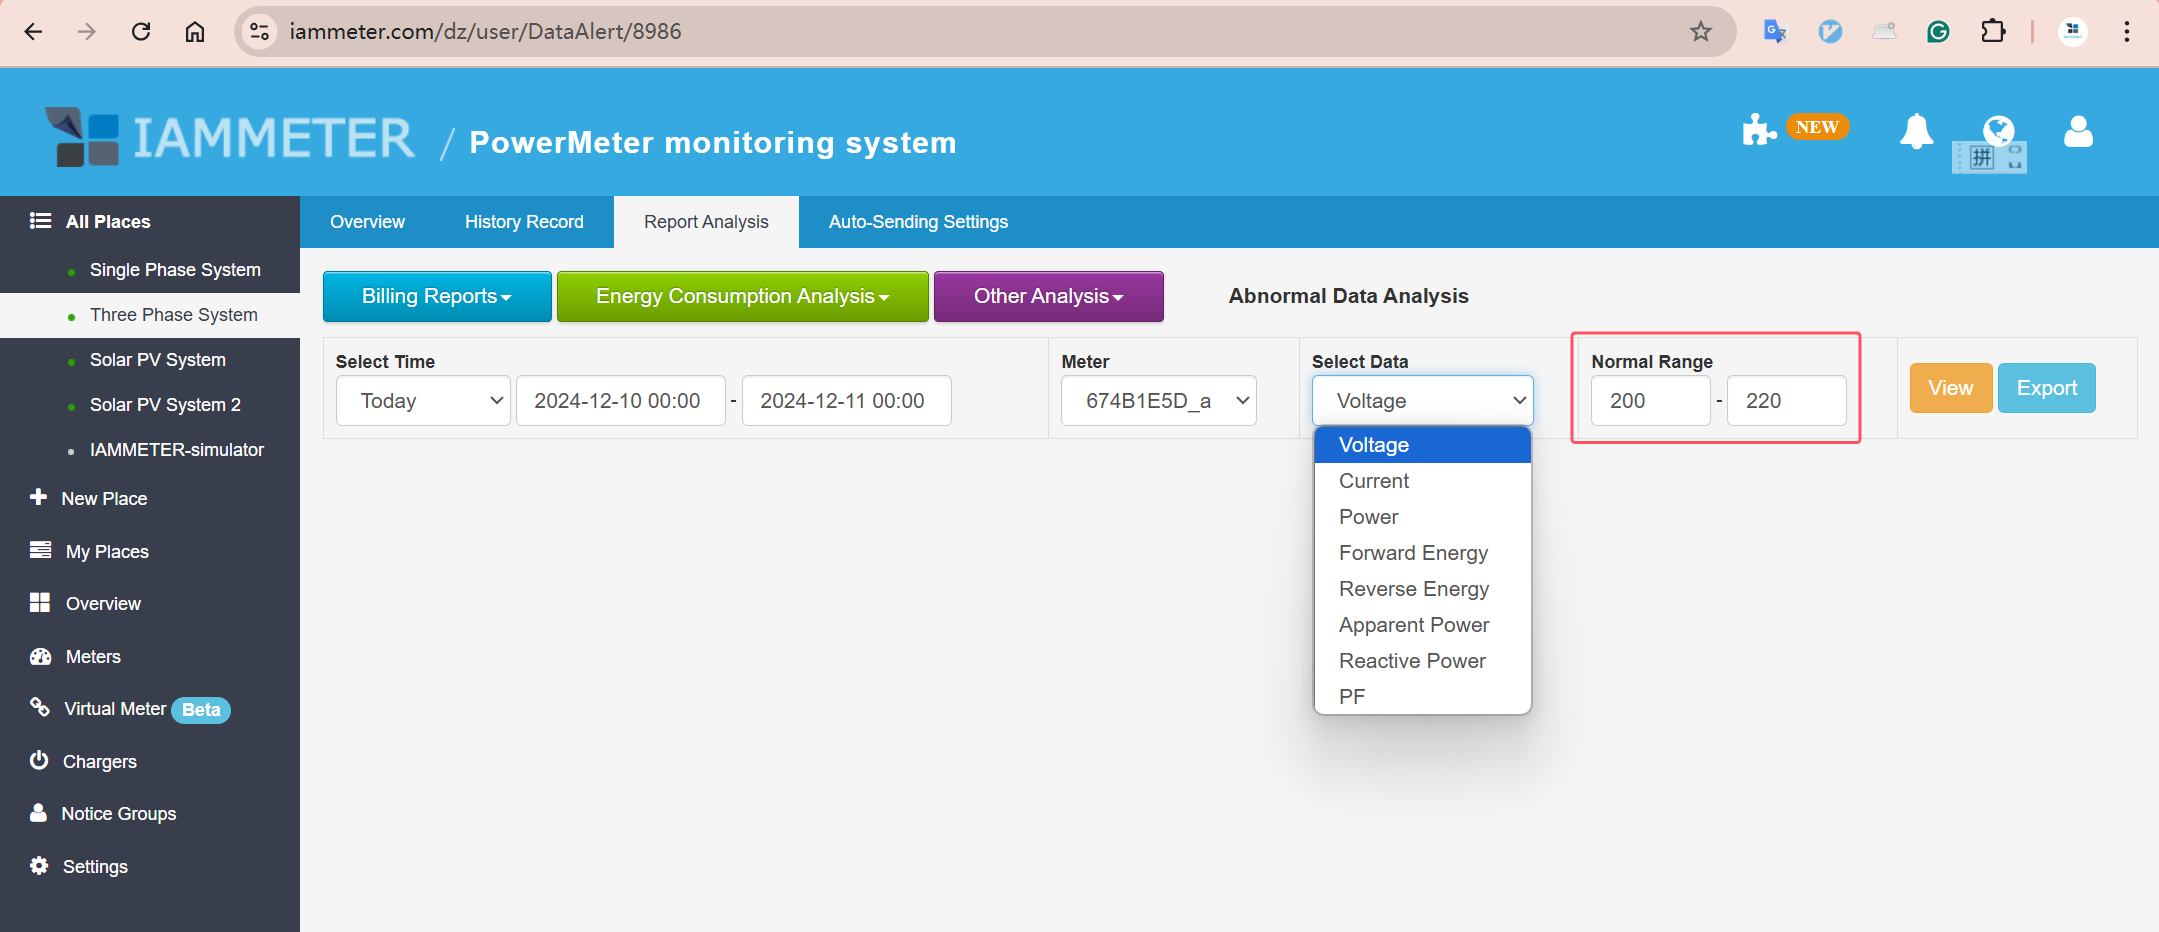Bookmark this page with the star
Screen dimensions: 2159x932
1701,32
